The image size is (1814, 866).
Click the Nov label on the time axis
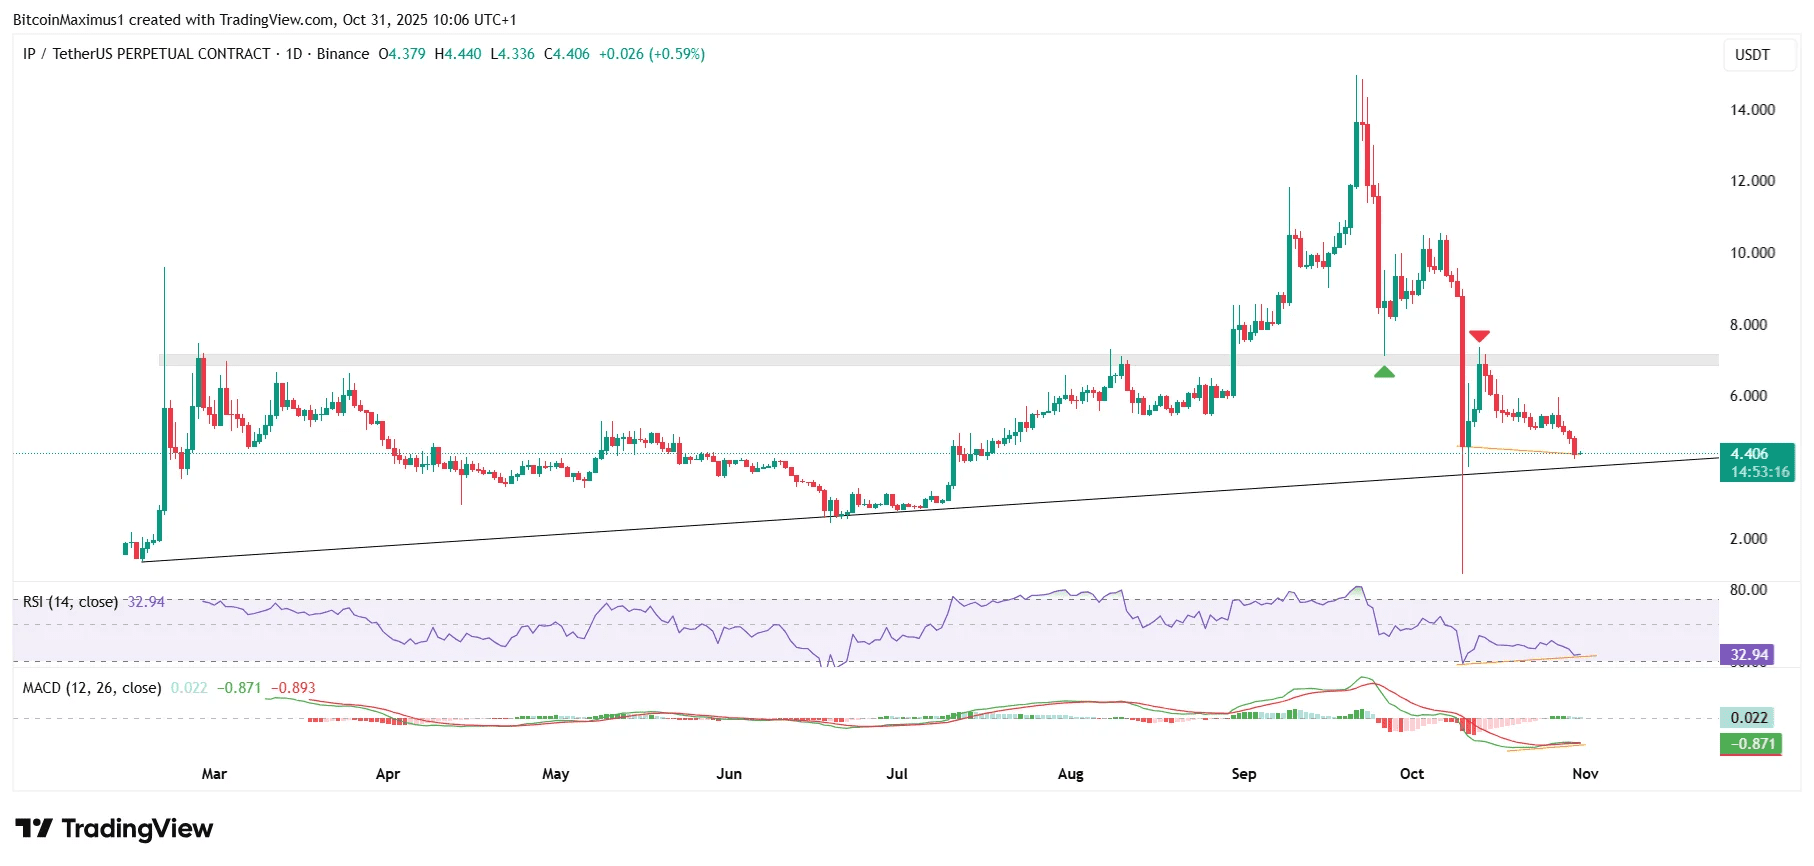(x=1585, y=774)
